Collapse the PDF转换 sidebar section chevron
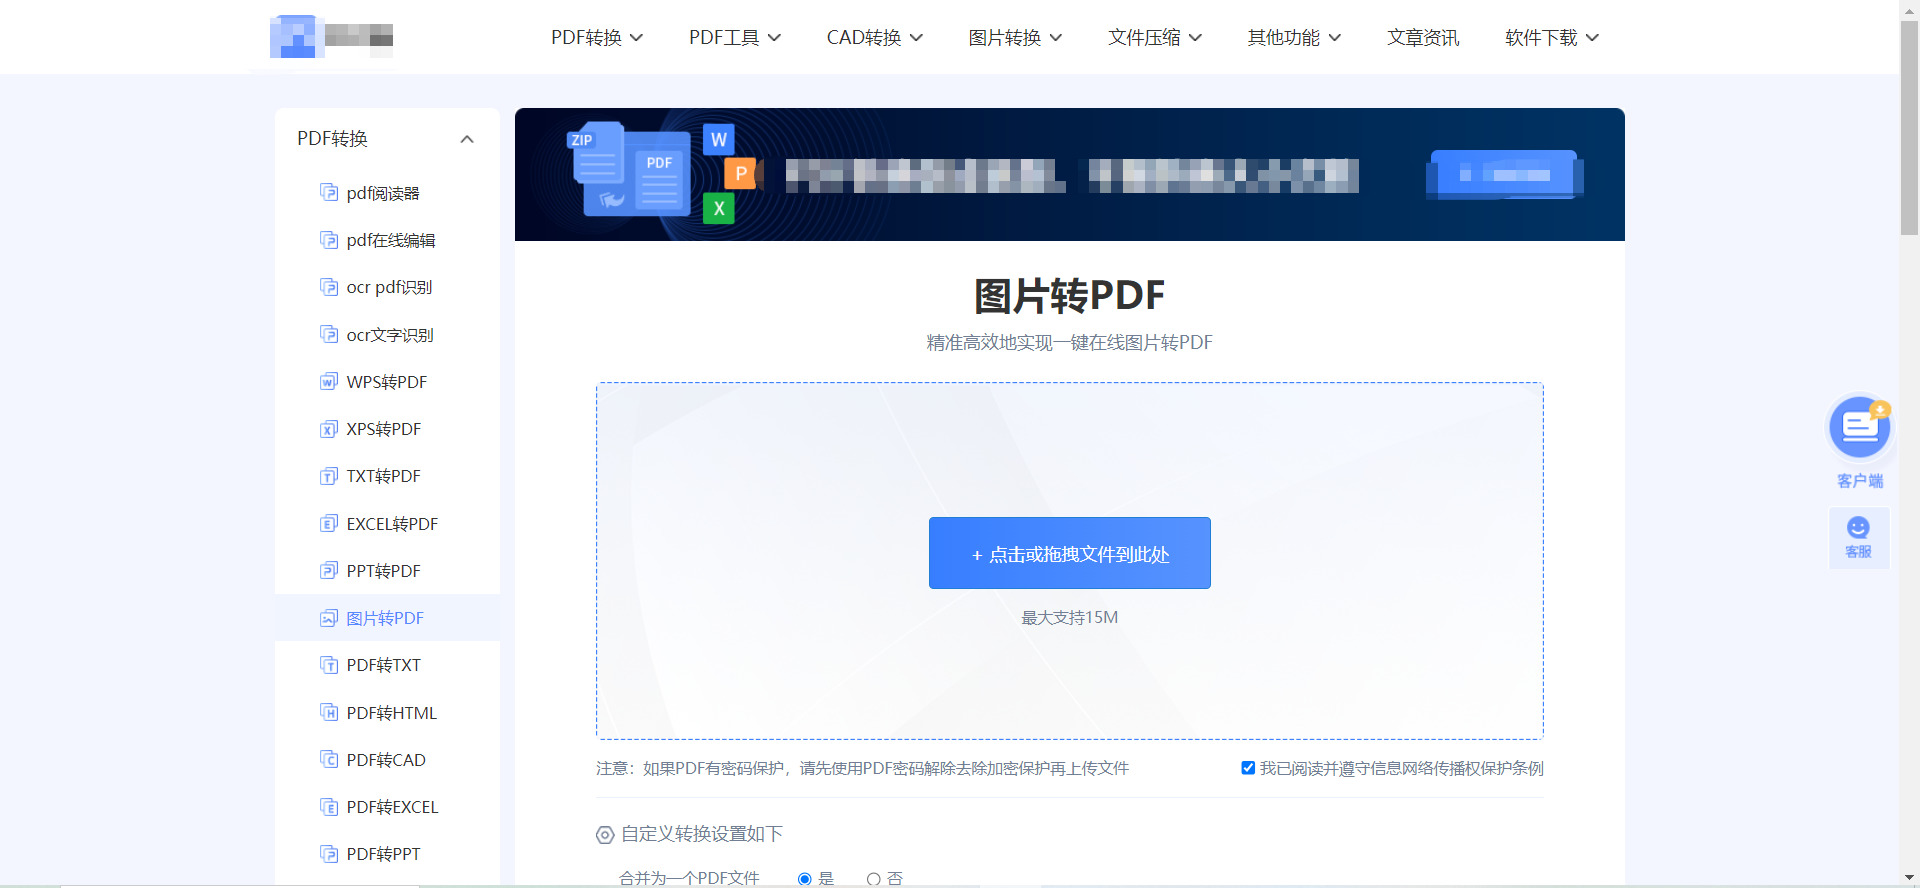Screen dimensions: 1920x888 [467, 139]
